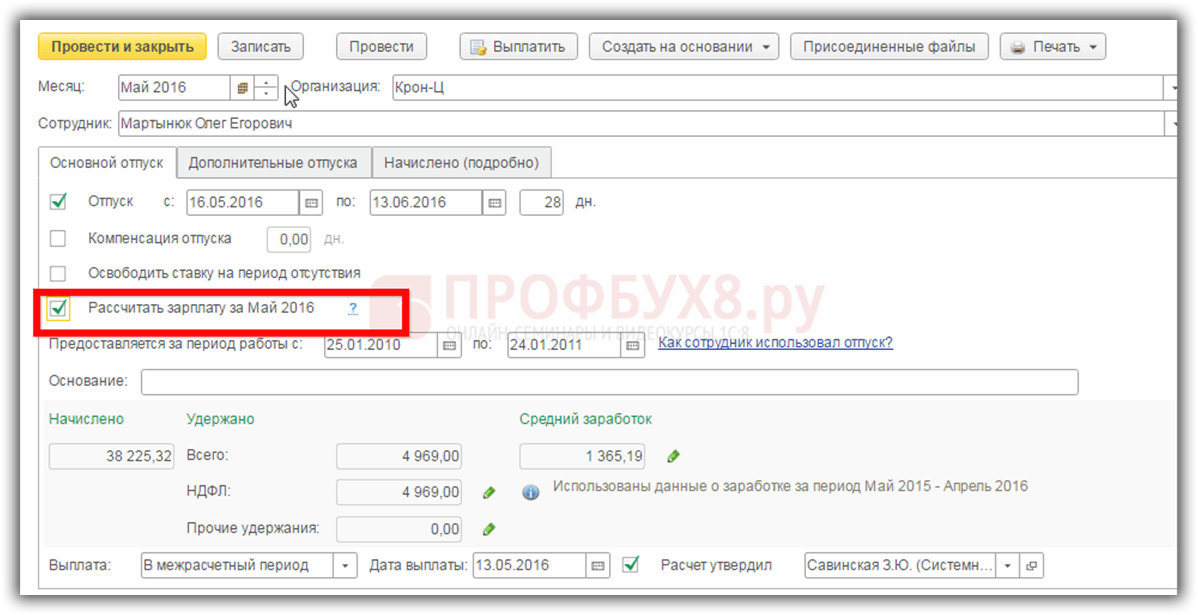Open calendar for work period end 24.01.2011
Viewport: 1198px width, 615px height.
(x=633, y=345)
